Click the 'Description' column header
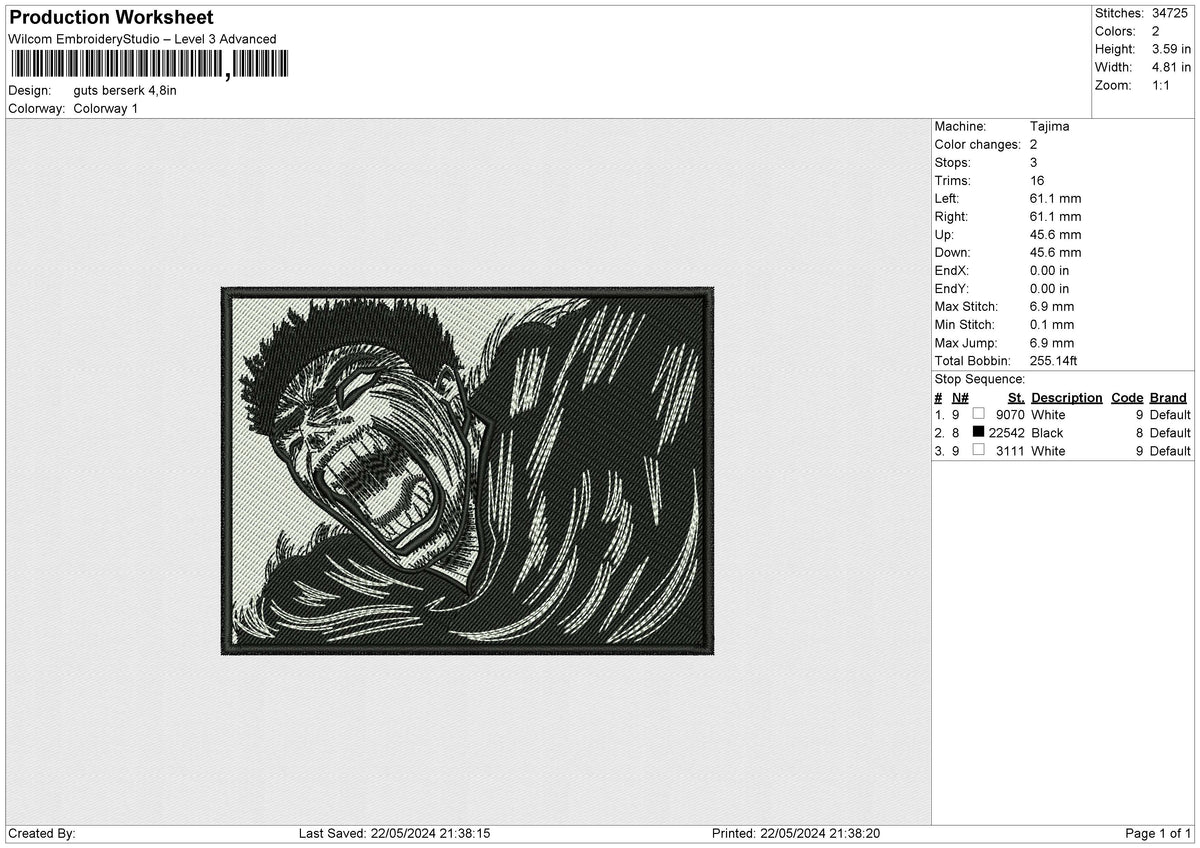 [x=1067, y=397]
